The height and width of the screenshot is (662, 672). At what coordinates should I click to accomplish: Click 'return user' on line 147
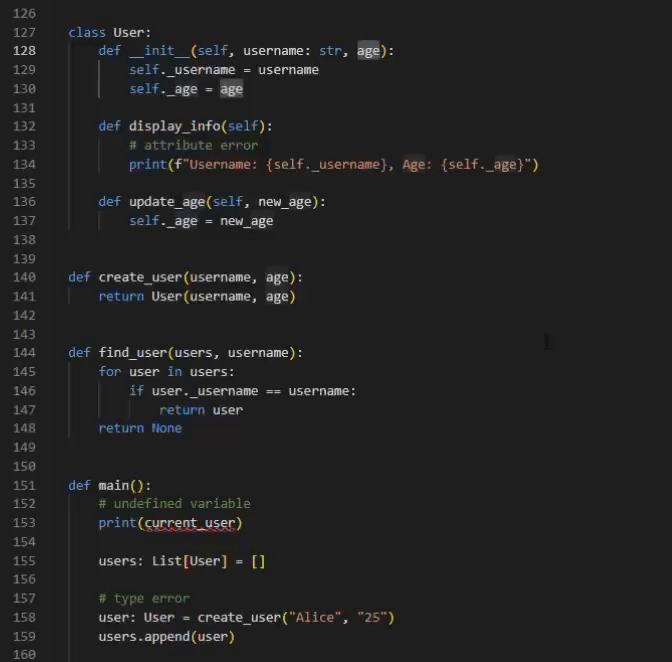point(201,410)
